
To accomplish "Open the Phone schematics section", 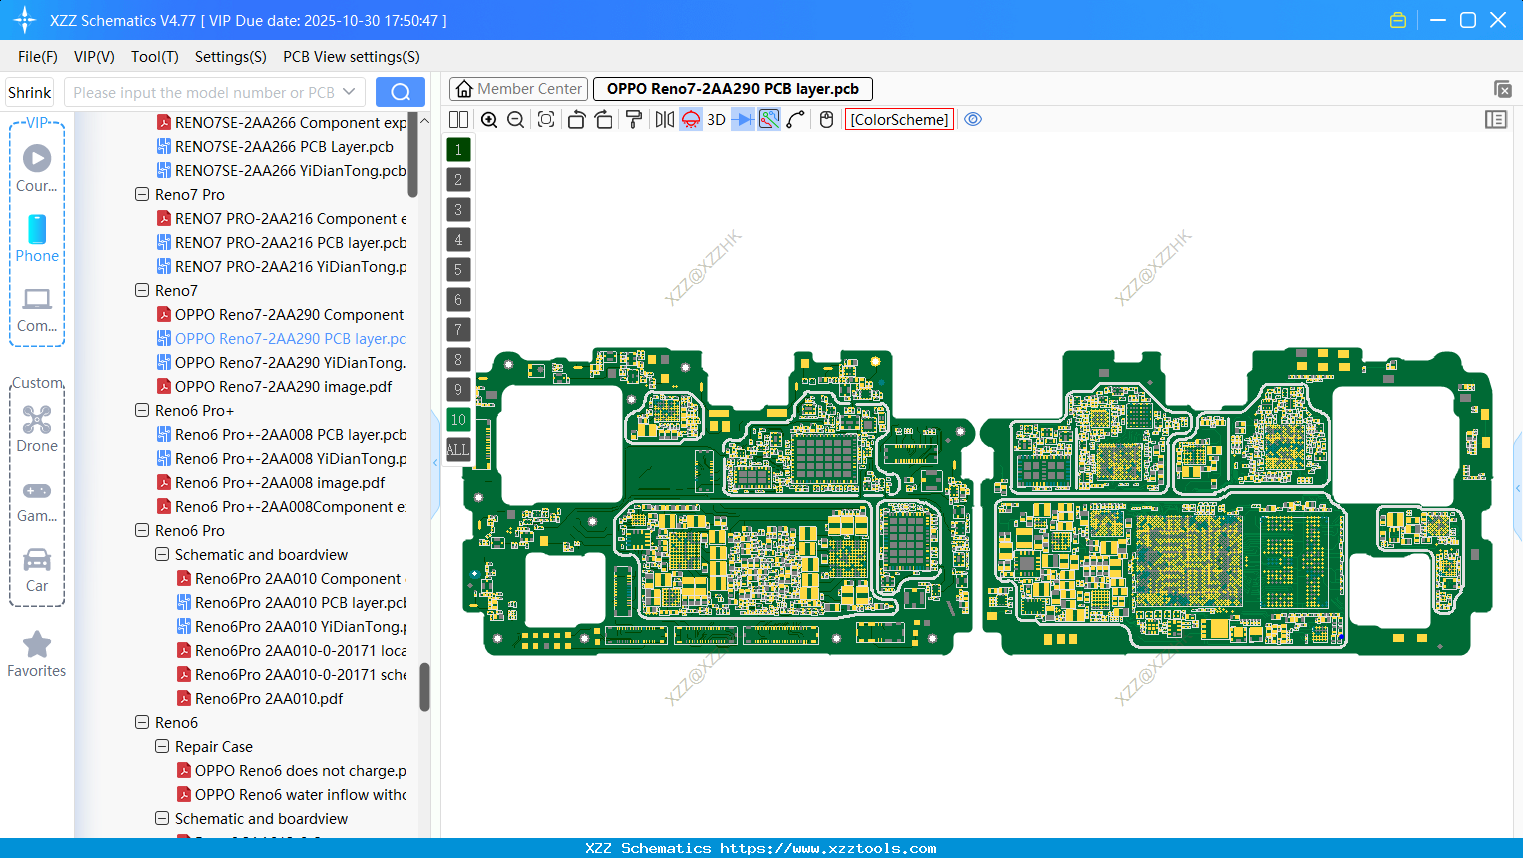I will point(37,240).
